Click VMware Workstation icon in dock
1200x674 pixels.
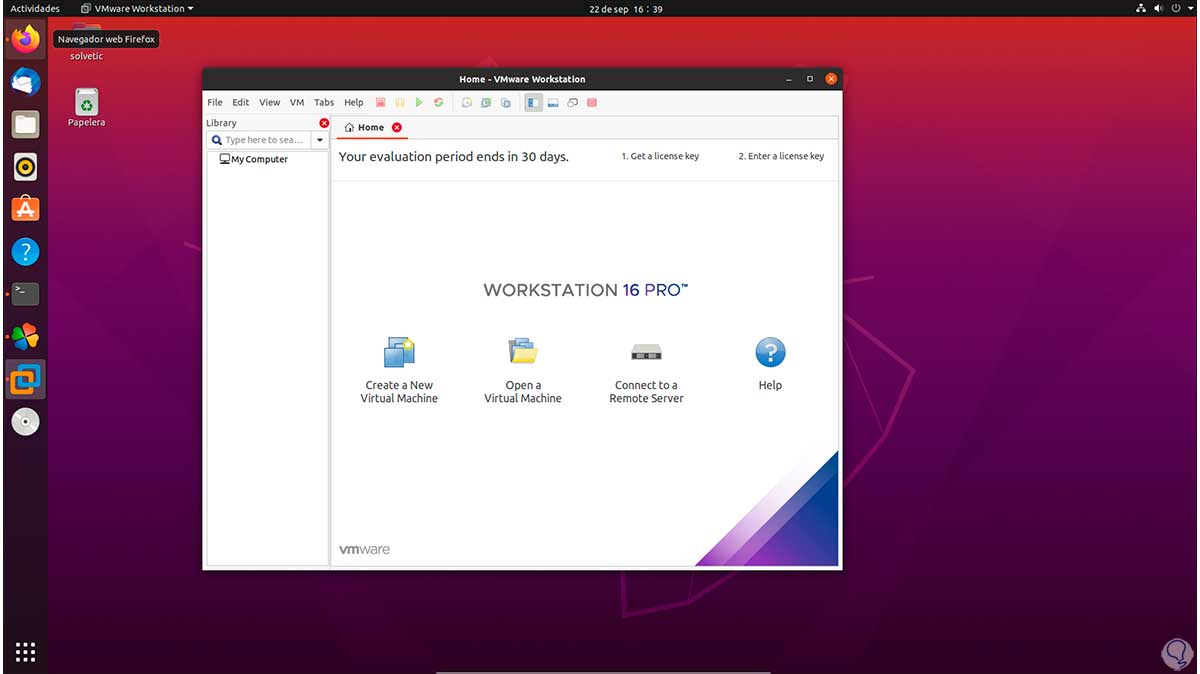pos(25,379)
